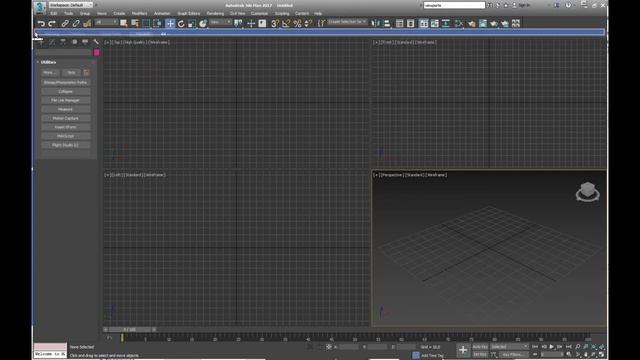Open the Front viewport Standard label menu
640x360 pixels.
404,42
